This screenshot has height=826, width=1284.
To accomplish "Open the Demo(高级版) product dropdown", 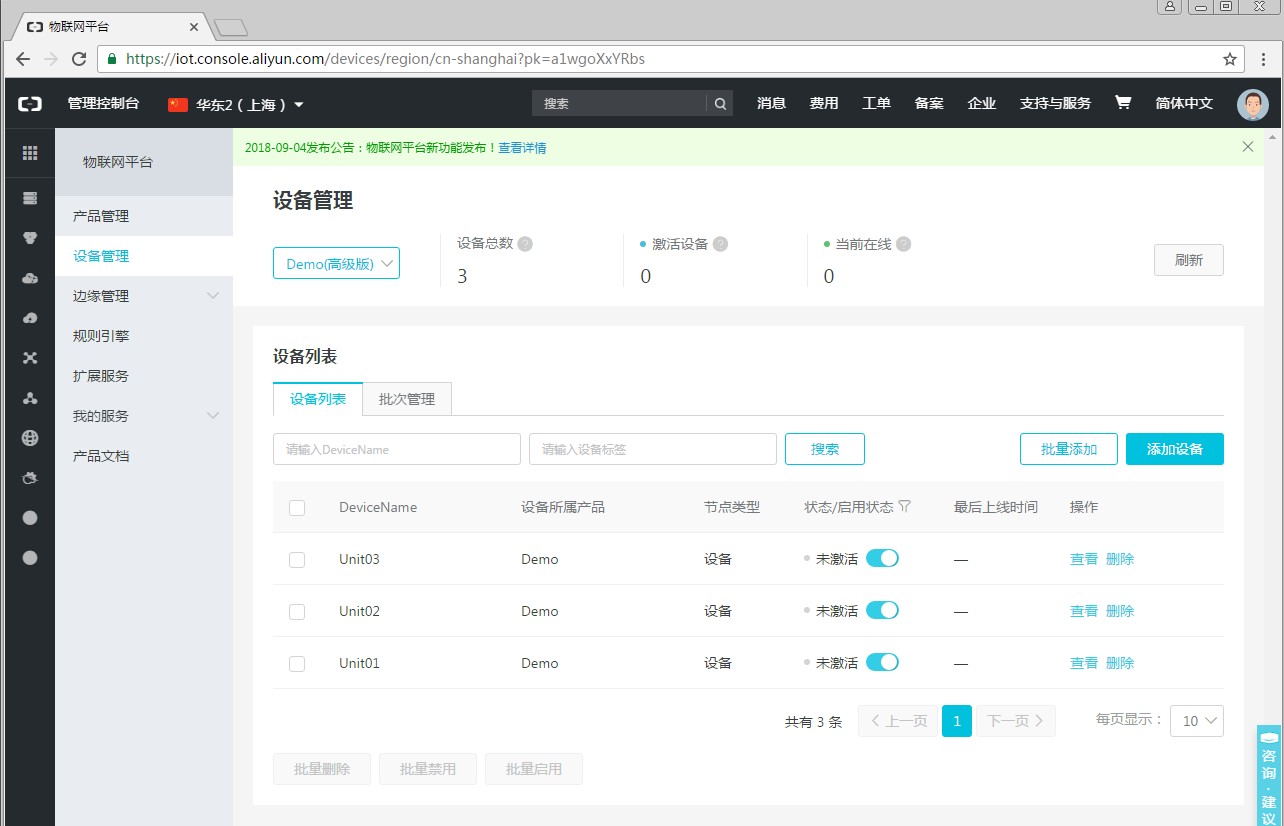I will pyautogui.click(x=336, y=263).
